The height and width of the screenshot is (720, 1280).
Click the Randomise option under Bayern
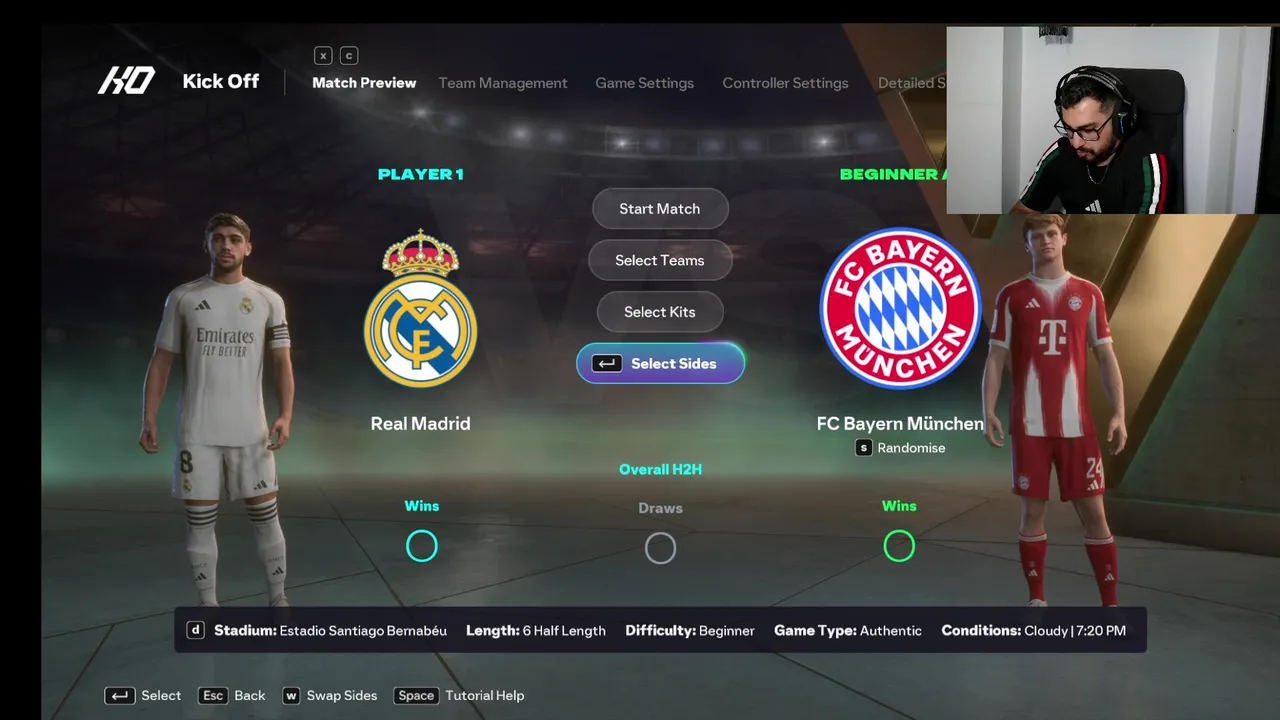911,448
